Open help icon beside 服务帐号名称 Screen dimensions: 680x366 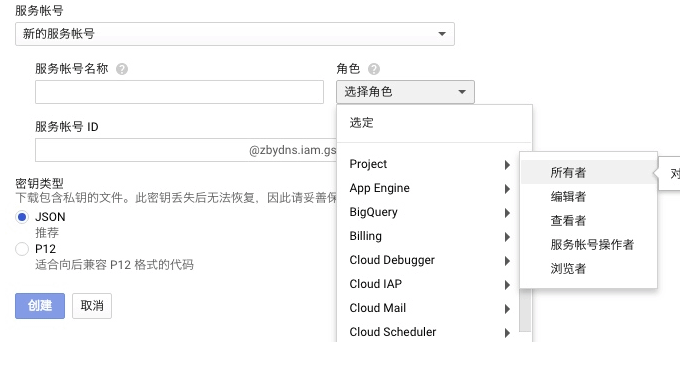click(x=122, y=69)
